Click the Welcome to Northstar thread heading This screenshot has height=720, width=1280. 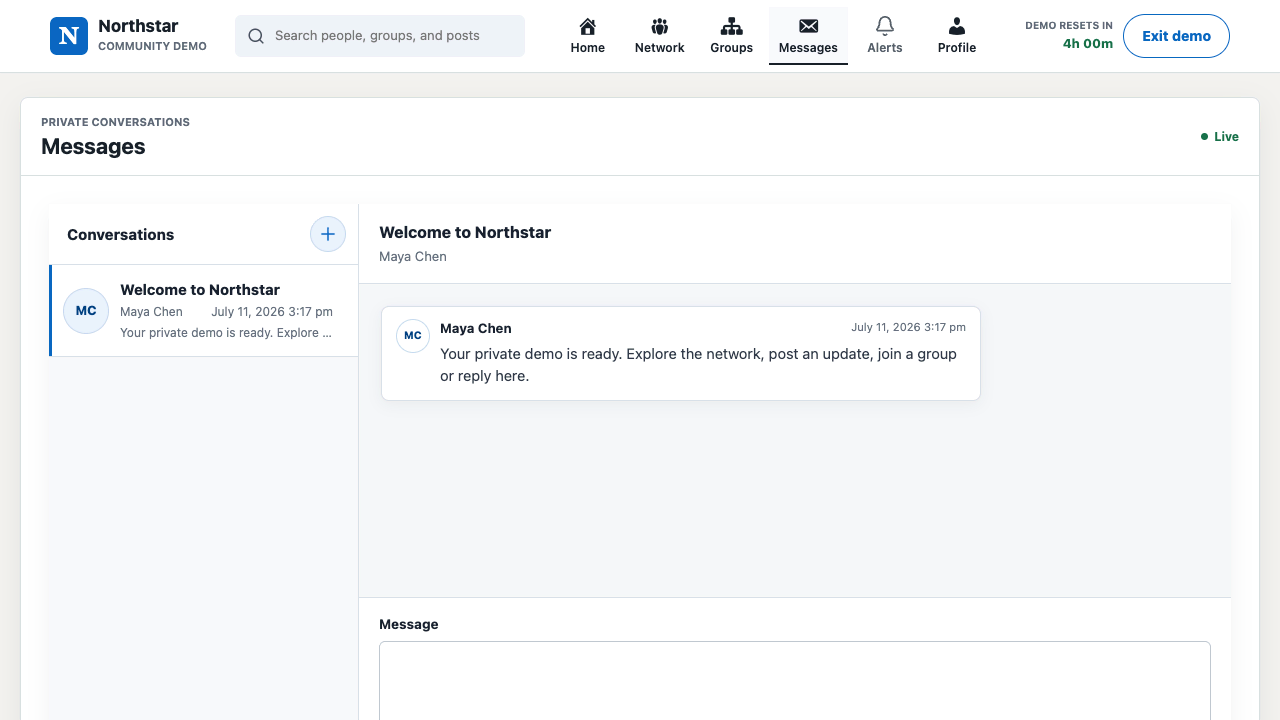click(x=465, y=232)
